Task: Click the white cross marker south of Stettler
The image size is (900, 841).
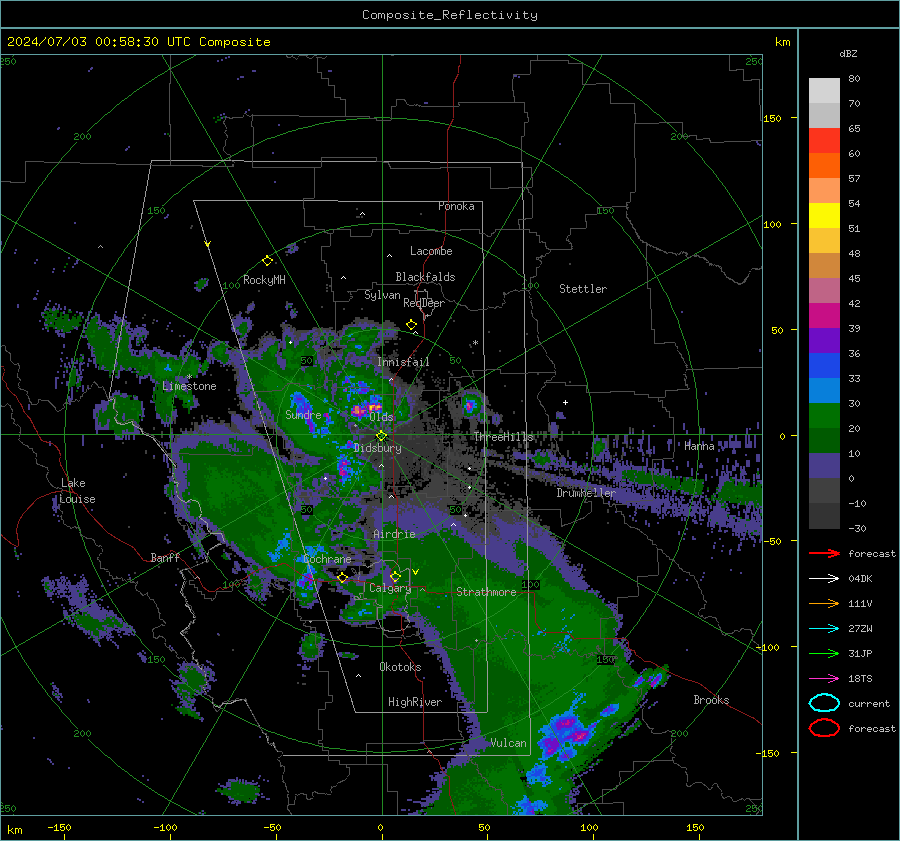Action: tap(565, 402)
